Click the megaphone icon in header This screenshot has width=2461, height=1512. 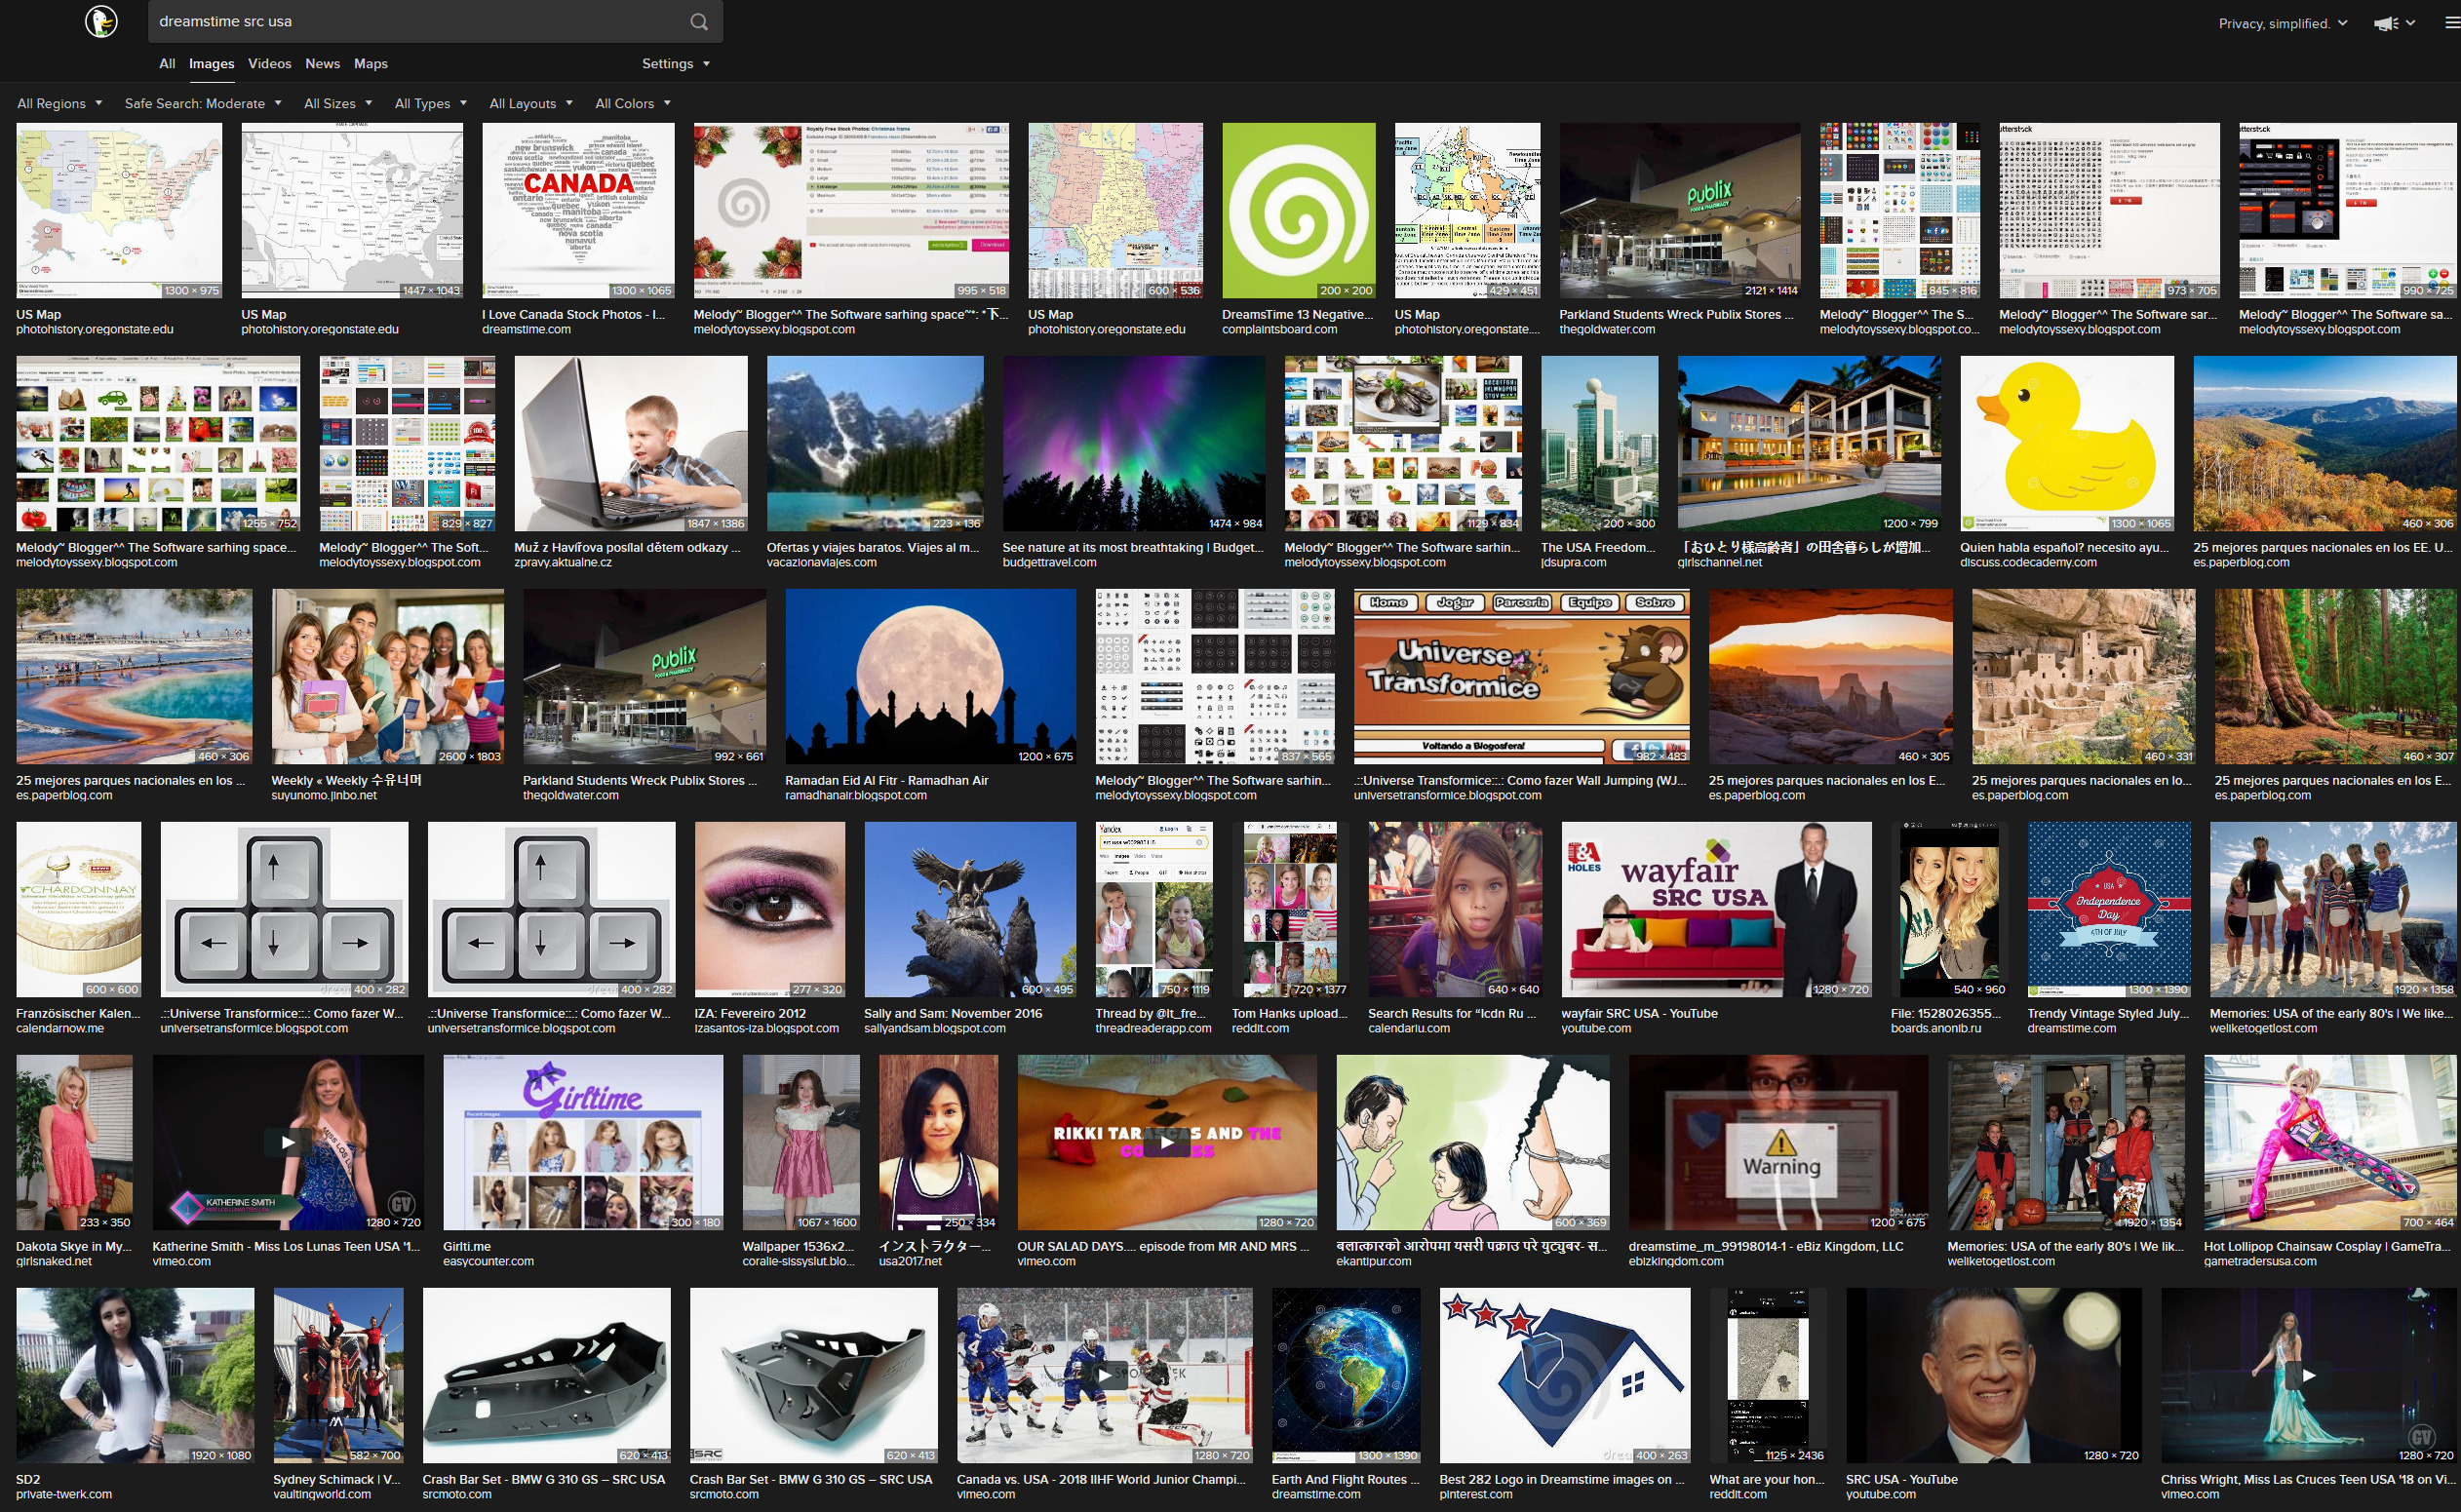pos(2387,23)
